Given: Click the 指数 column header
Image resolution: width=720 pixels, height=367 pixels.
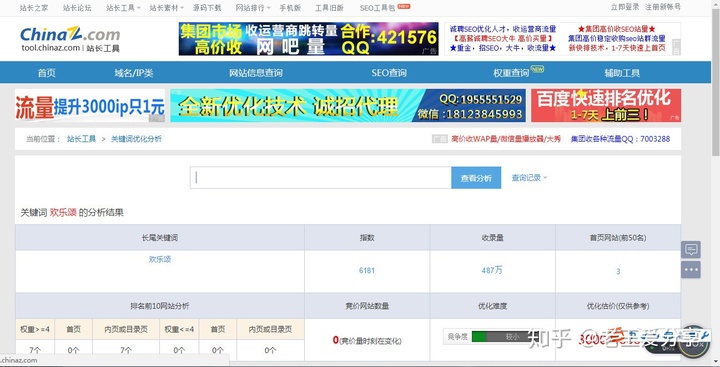Looking at the screenshot, I should pos(367,238).
